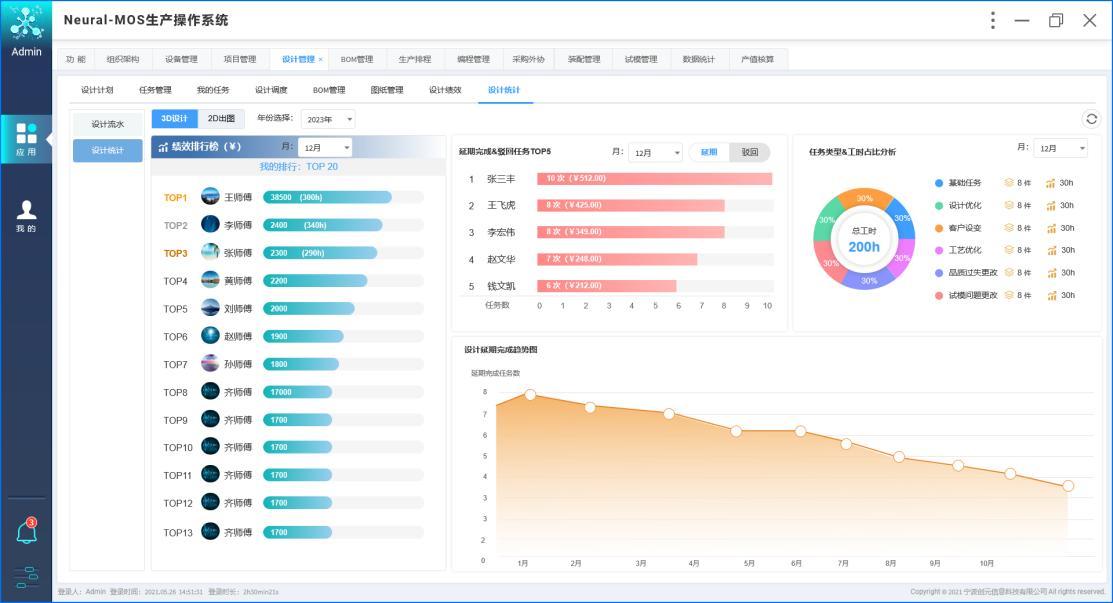This screenshot has height=603, width=1113.
Task: Click the 我的排行: TOP 20 link
Action: click(x=298, y=167)
